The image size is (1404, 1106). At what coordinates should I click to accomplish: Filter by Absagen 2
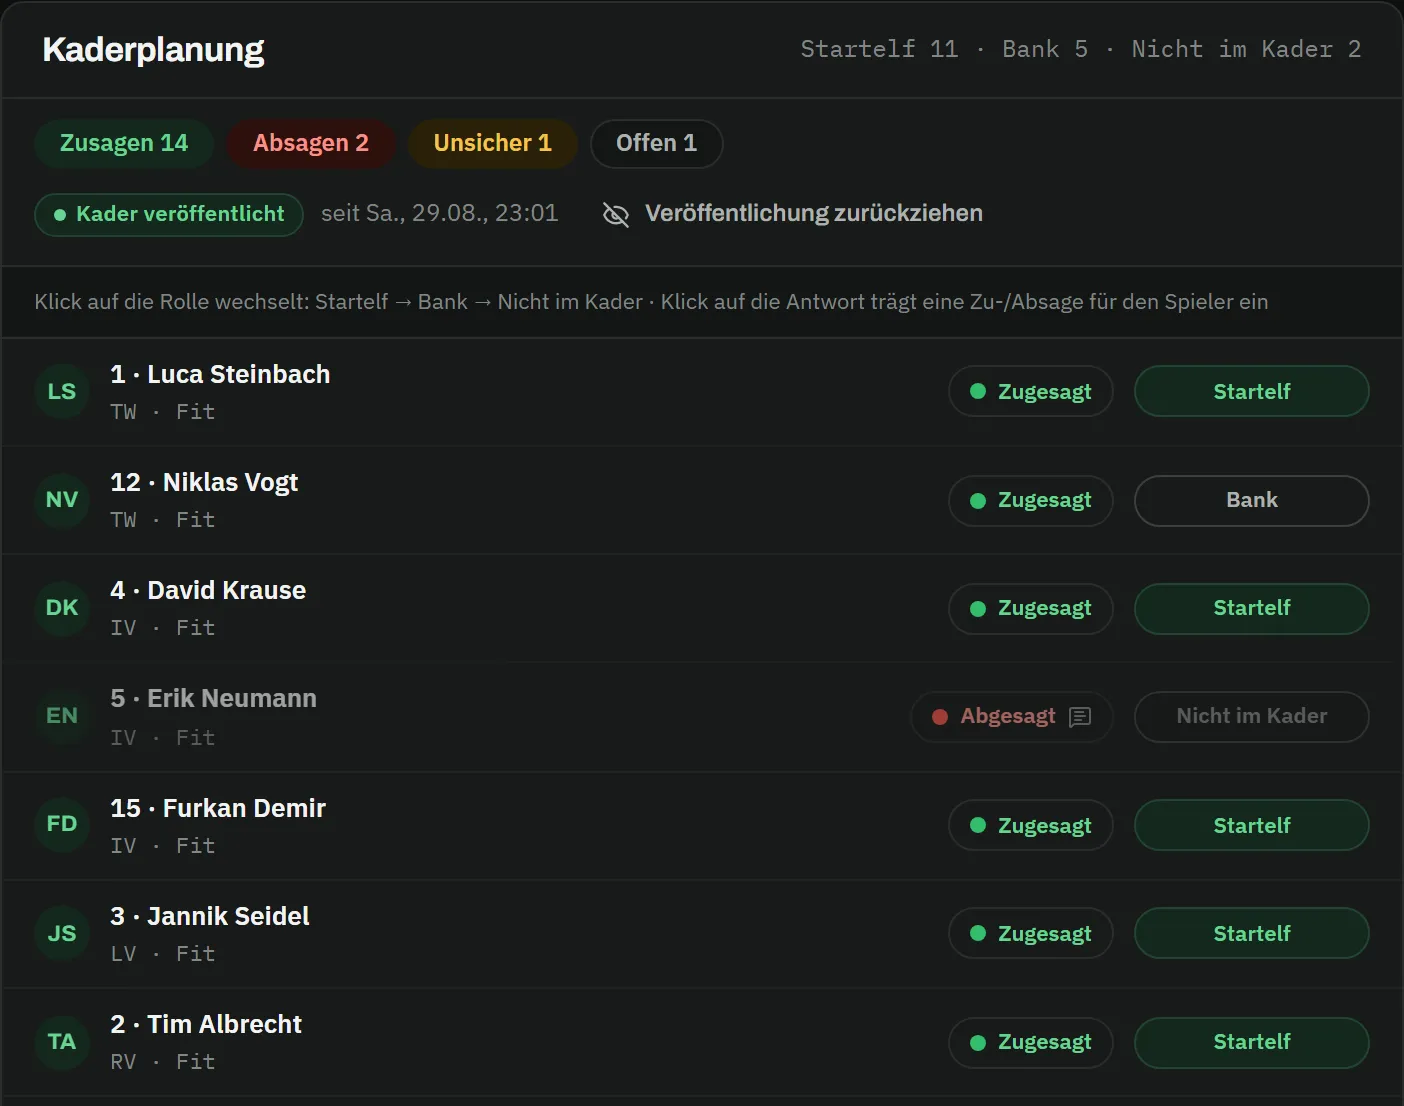pyautogui.click(x=310, y=143)
